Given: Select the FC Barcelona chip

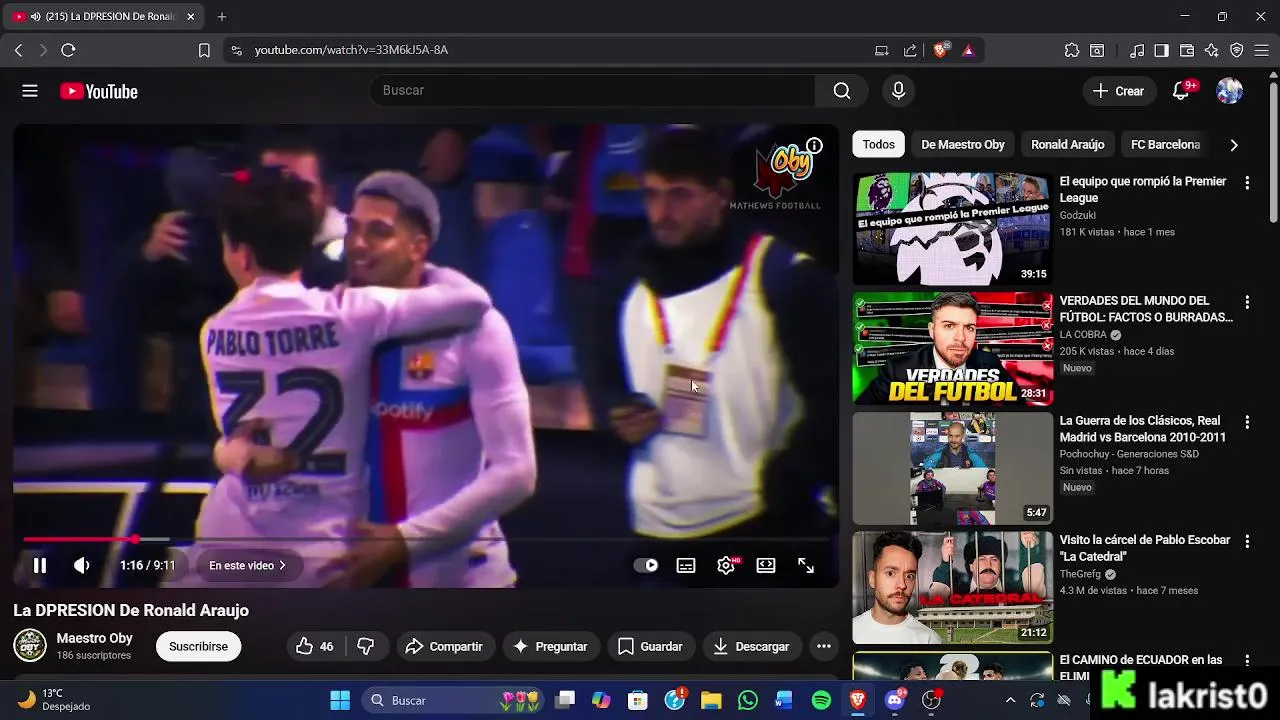Looking at the screenshot, I should [x=1165, y=144].
